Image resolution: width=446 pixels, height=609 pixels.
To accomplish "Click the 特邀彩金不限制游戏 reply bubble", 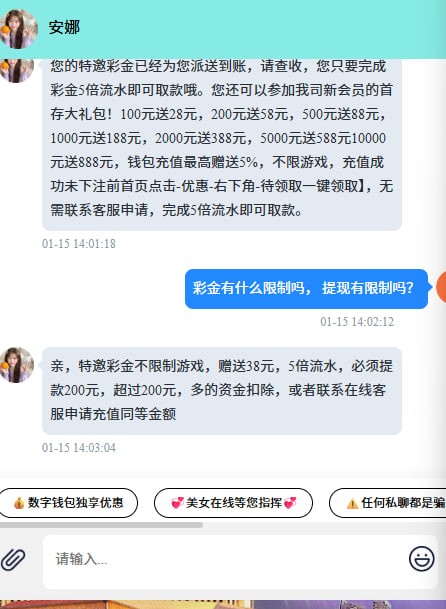I will [222, 391].
